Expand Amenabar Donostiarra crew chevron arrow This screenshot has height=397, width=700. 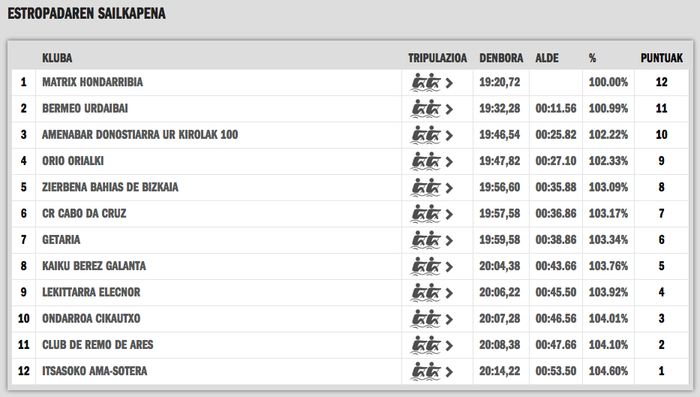coord(449,136)
